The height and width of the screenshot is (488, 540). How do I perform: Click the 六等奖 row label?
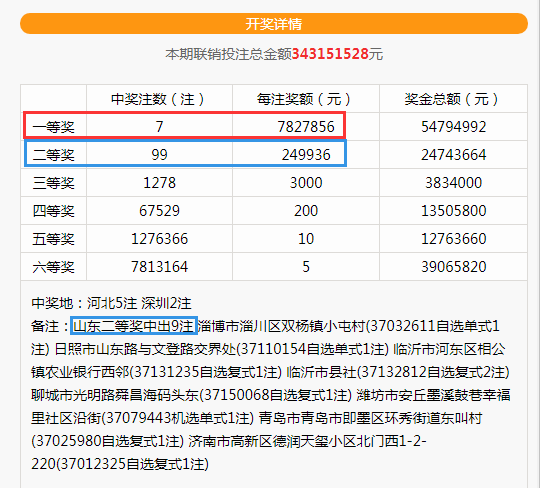coord(53,267)
